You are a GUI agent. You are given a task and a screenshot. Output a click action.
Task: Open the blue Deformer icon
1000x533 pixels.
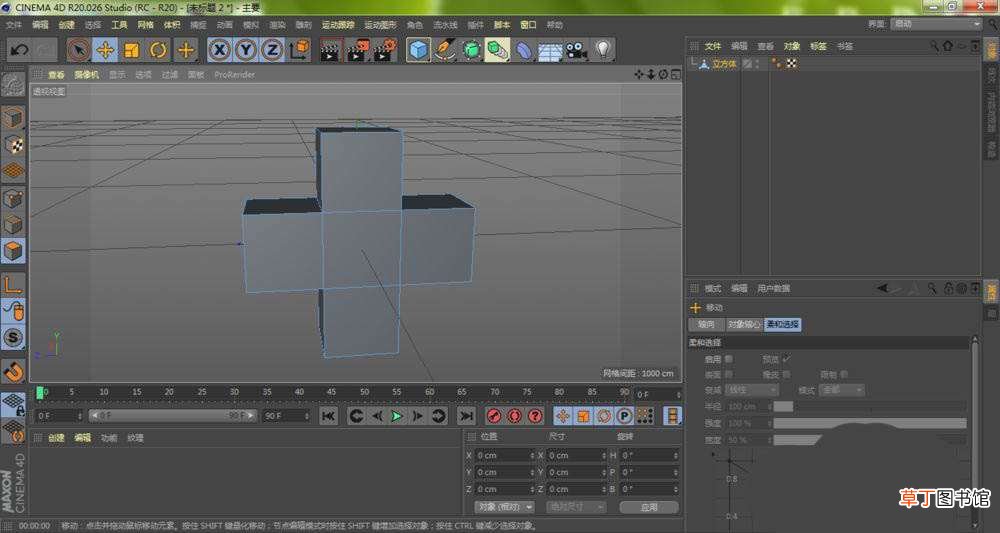point(524,50)
